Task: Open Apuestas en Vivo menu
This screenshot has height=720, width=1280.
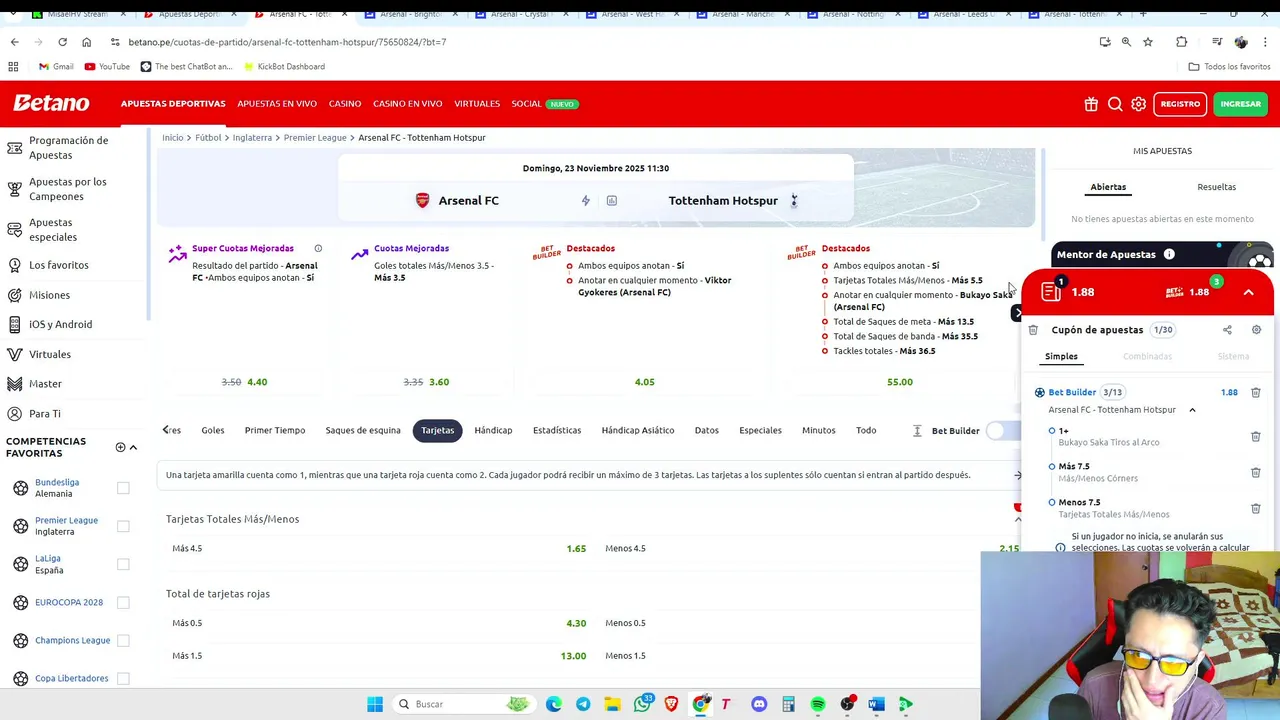Action: (x=277, y=104)
